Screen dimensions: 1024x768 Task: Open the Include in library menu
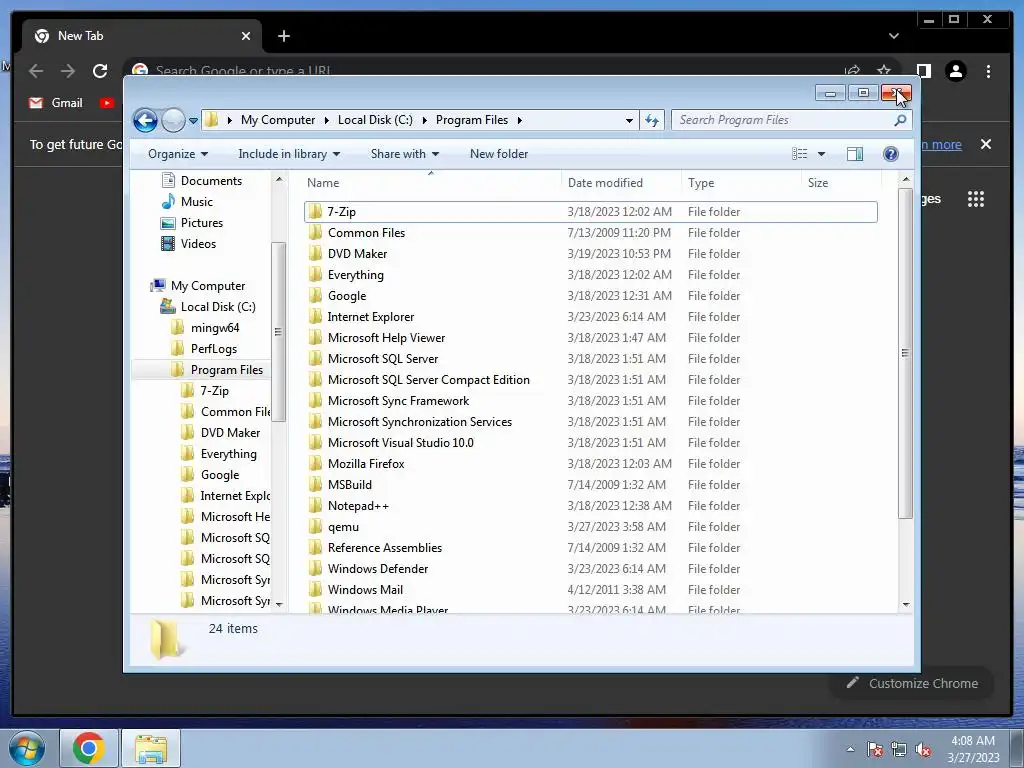click(289, 154)
